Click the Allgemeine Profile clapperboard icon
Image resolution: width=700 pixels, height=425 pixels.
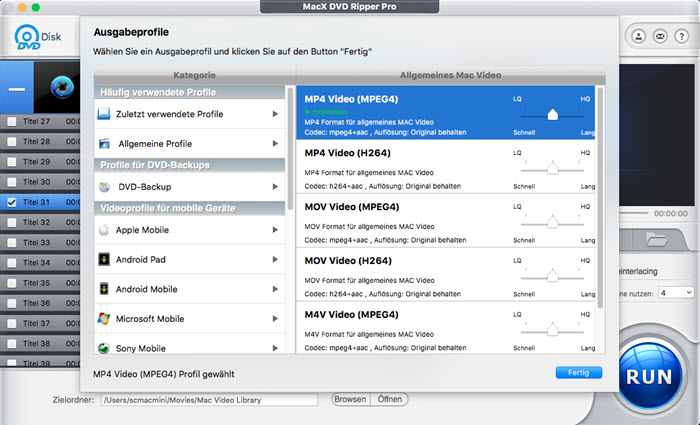(x=104, y=143)
